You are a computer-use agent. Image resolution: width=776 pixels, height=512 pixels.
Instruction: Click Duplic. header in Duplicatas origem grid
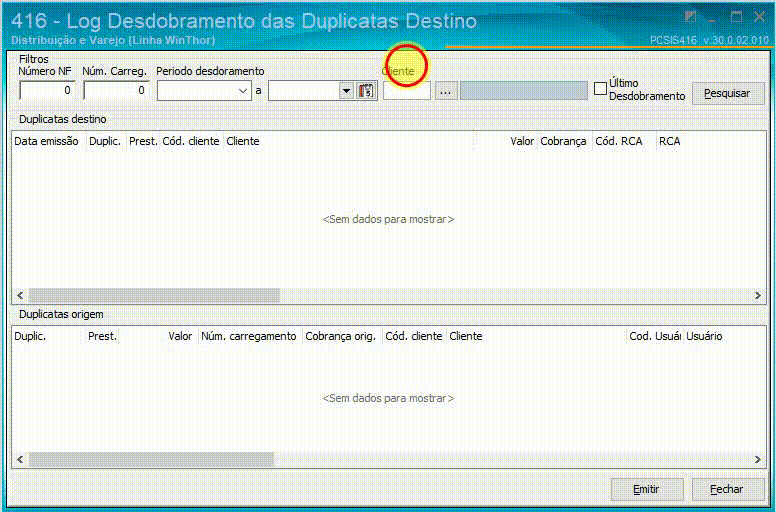click(x=49, y=336)
